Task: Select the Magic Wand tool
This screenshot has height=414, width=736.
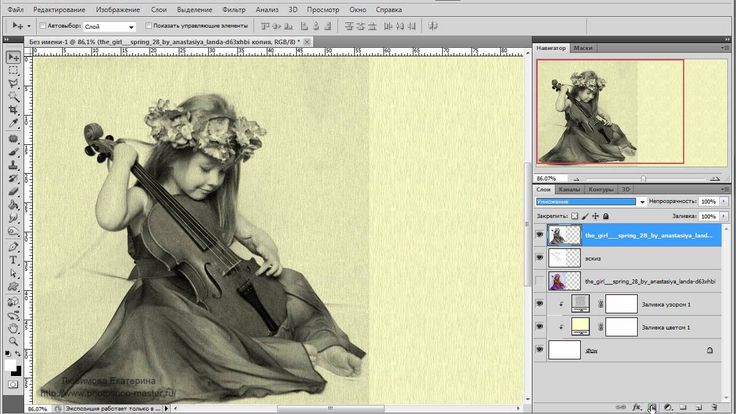Action: click(x=13, y=97)
